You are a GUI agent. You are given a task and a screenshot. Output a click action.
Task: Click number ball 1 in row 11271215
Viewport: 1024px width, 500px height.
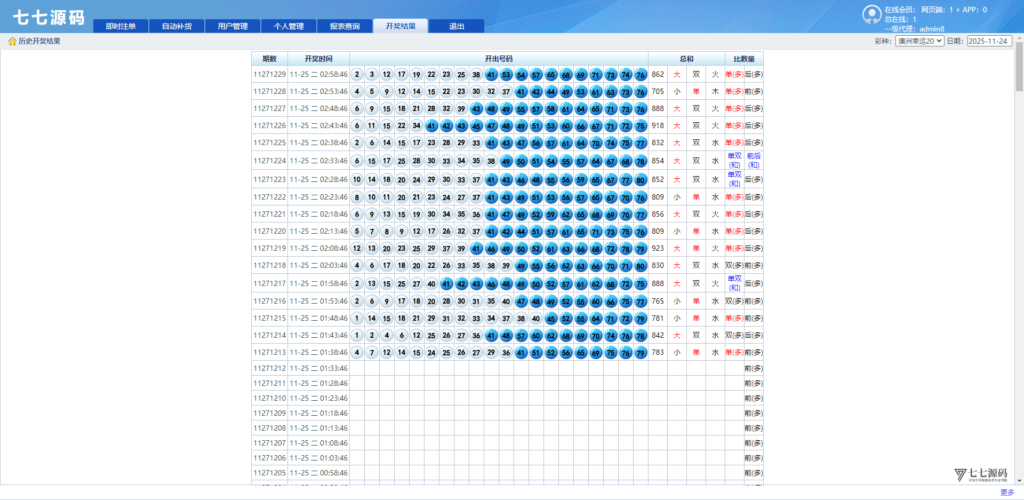(357, 318)
